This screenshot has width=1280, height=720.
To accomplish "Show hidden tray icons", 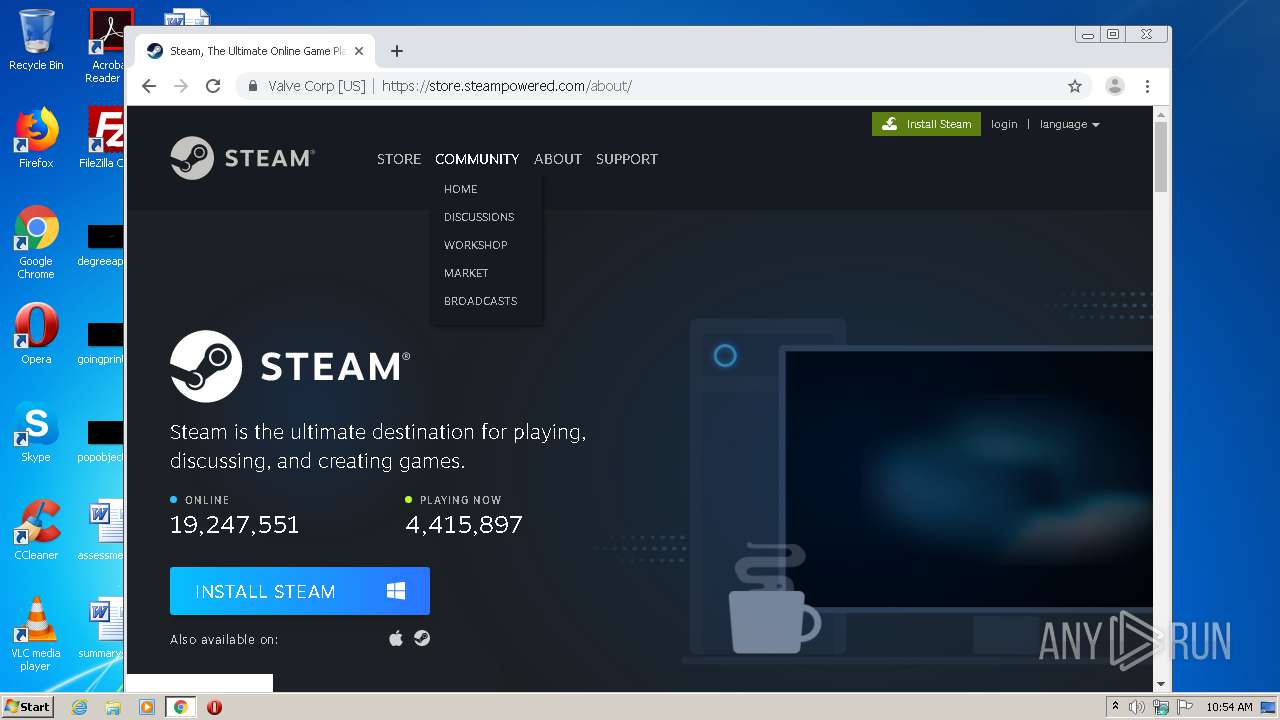I will tap(1115, 707).
